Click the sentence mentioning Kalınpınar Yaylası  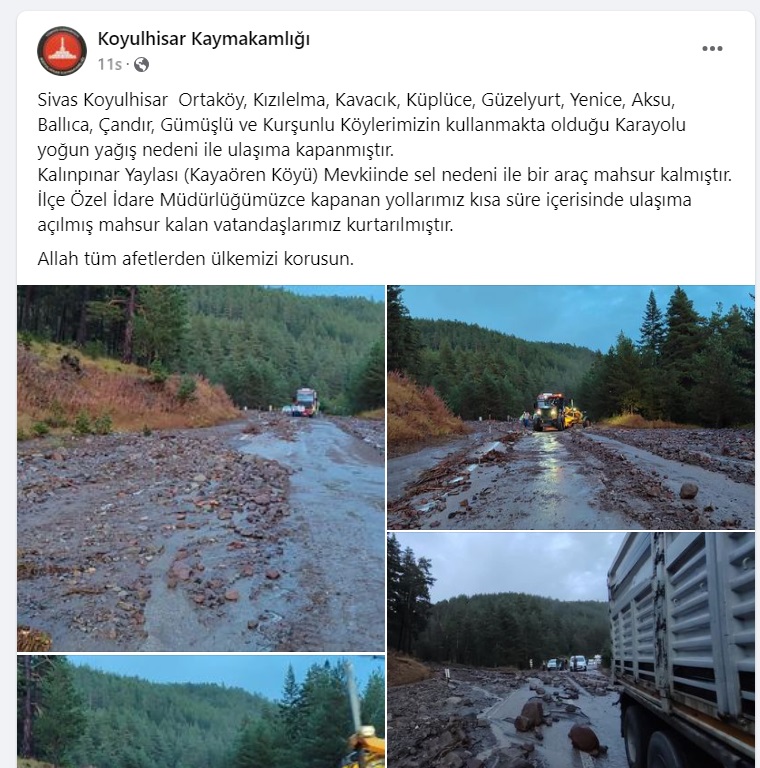click(x=384, y=175)
